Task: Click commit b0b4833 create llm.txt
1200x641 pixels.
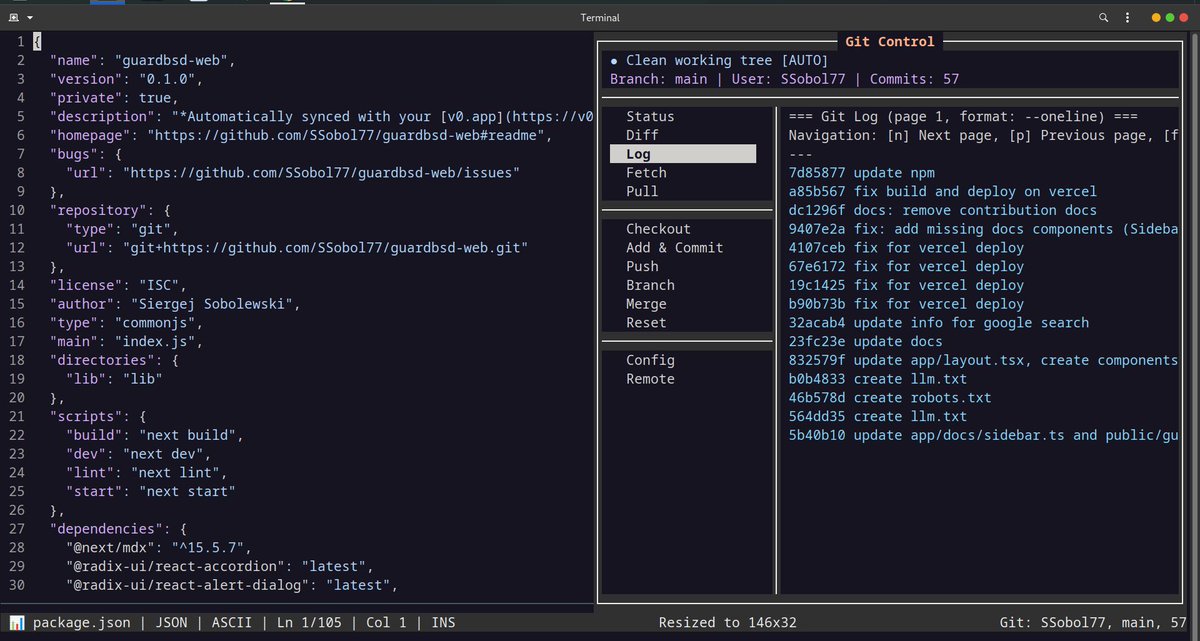Action: coord(877,379)
